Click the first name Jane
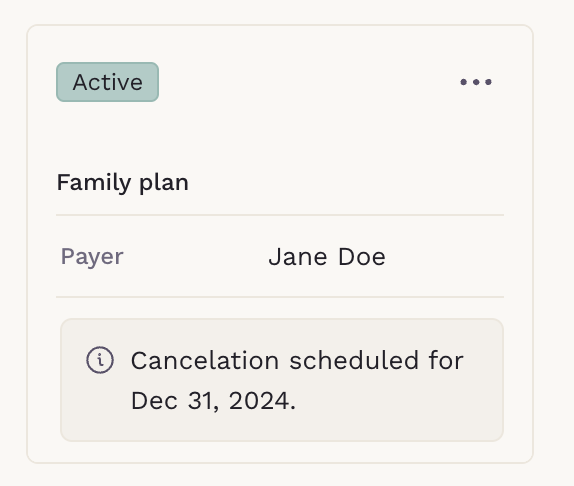This screenshot has height=486, width=574. pyautogui.click(x=298, y=257)
